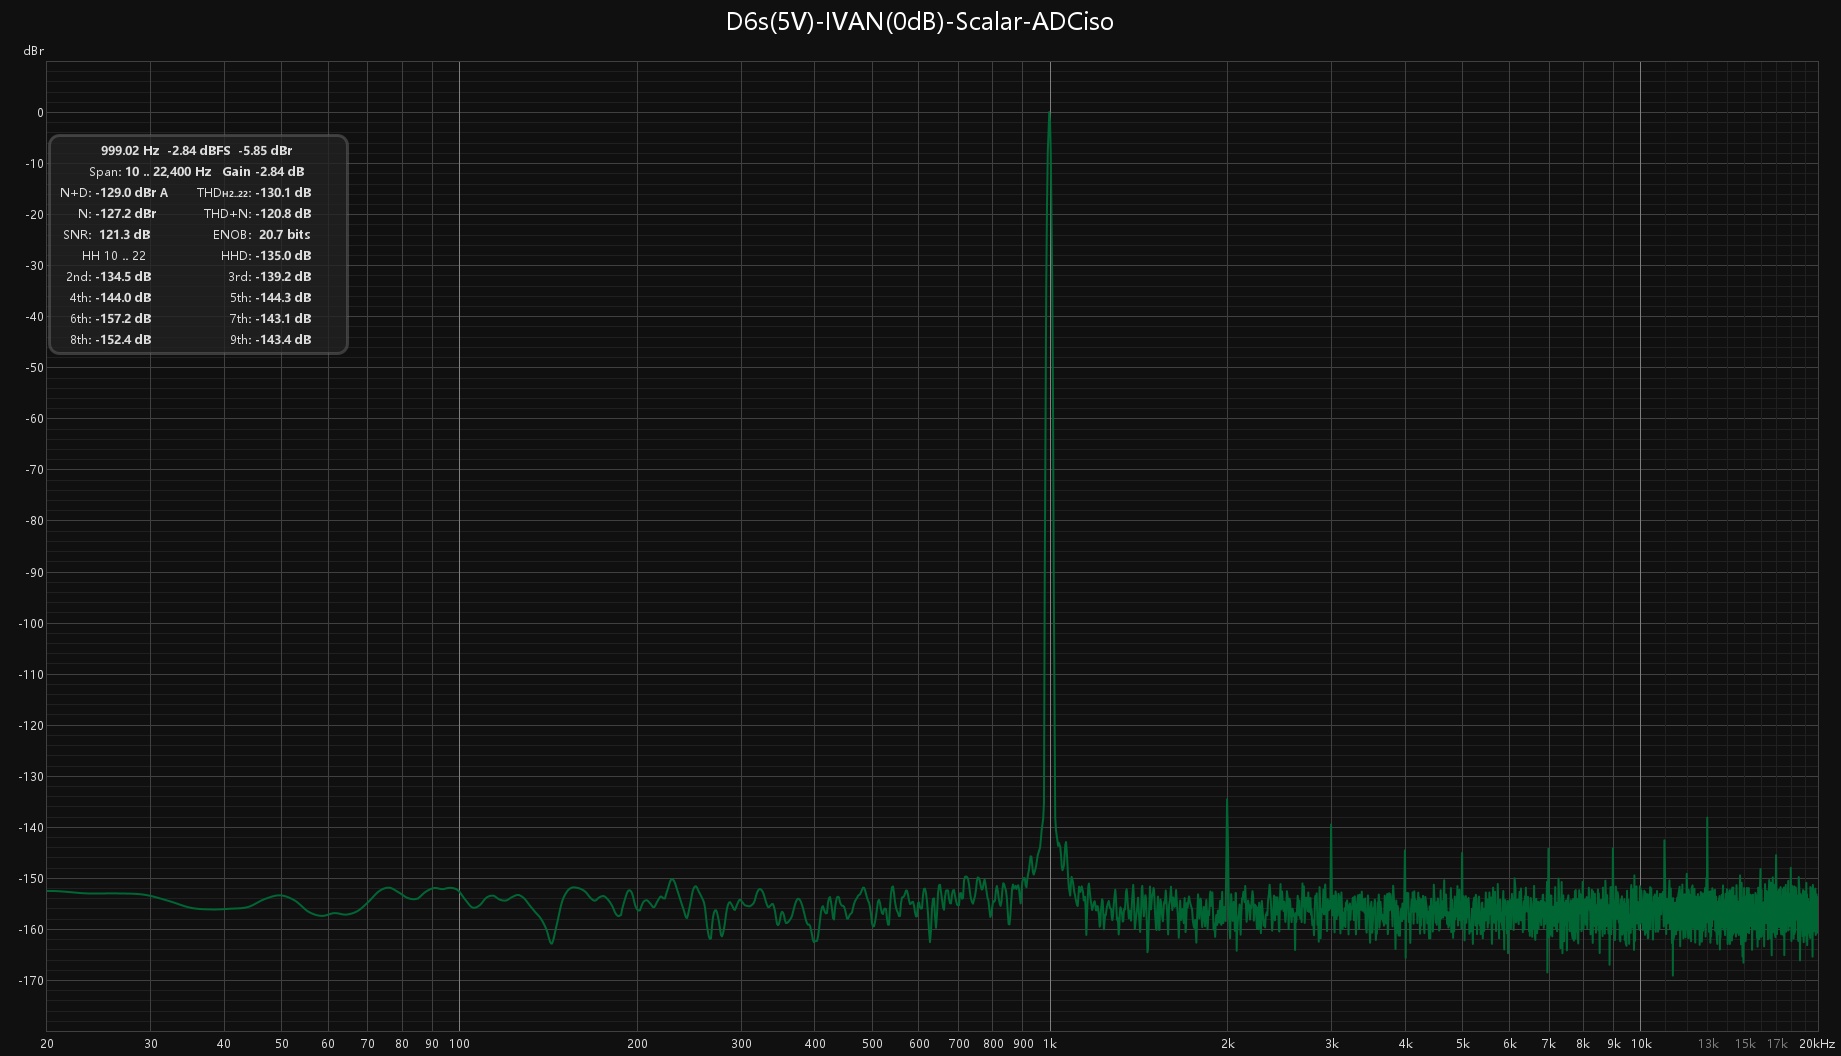Image resolution: width=1841 pixels, height=1056 pixels.
Task: Click the 3k label on frequency axis
Action: (x=1332, y=1044)
